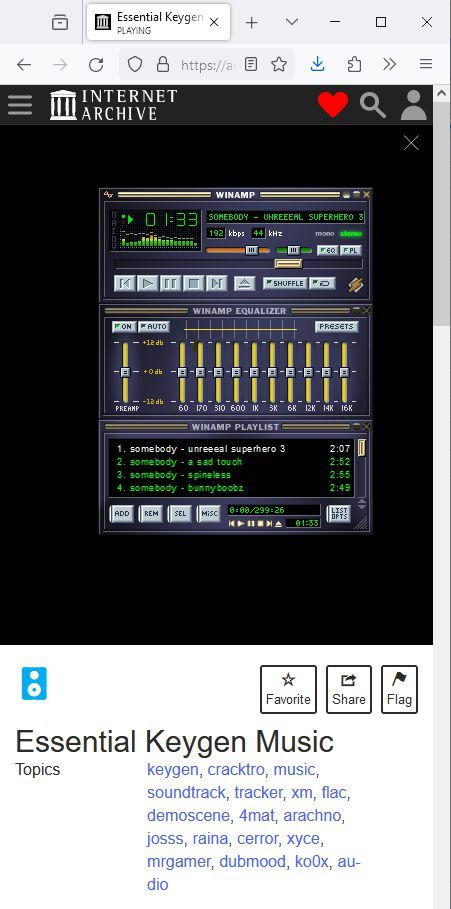The height and width of the screenshot is (909, 451).
Task: Select the Essential Keygen browser tab
Action: click(x=158, y=22)
